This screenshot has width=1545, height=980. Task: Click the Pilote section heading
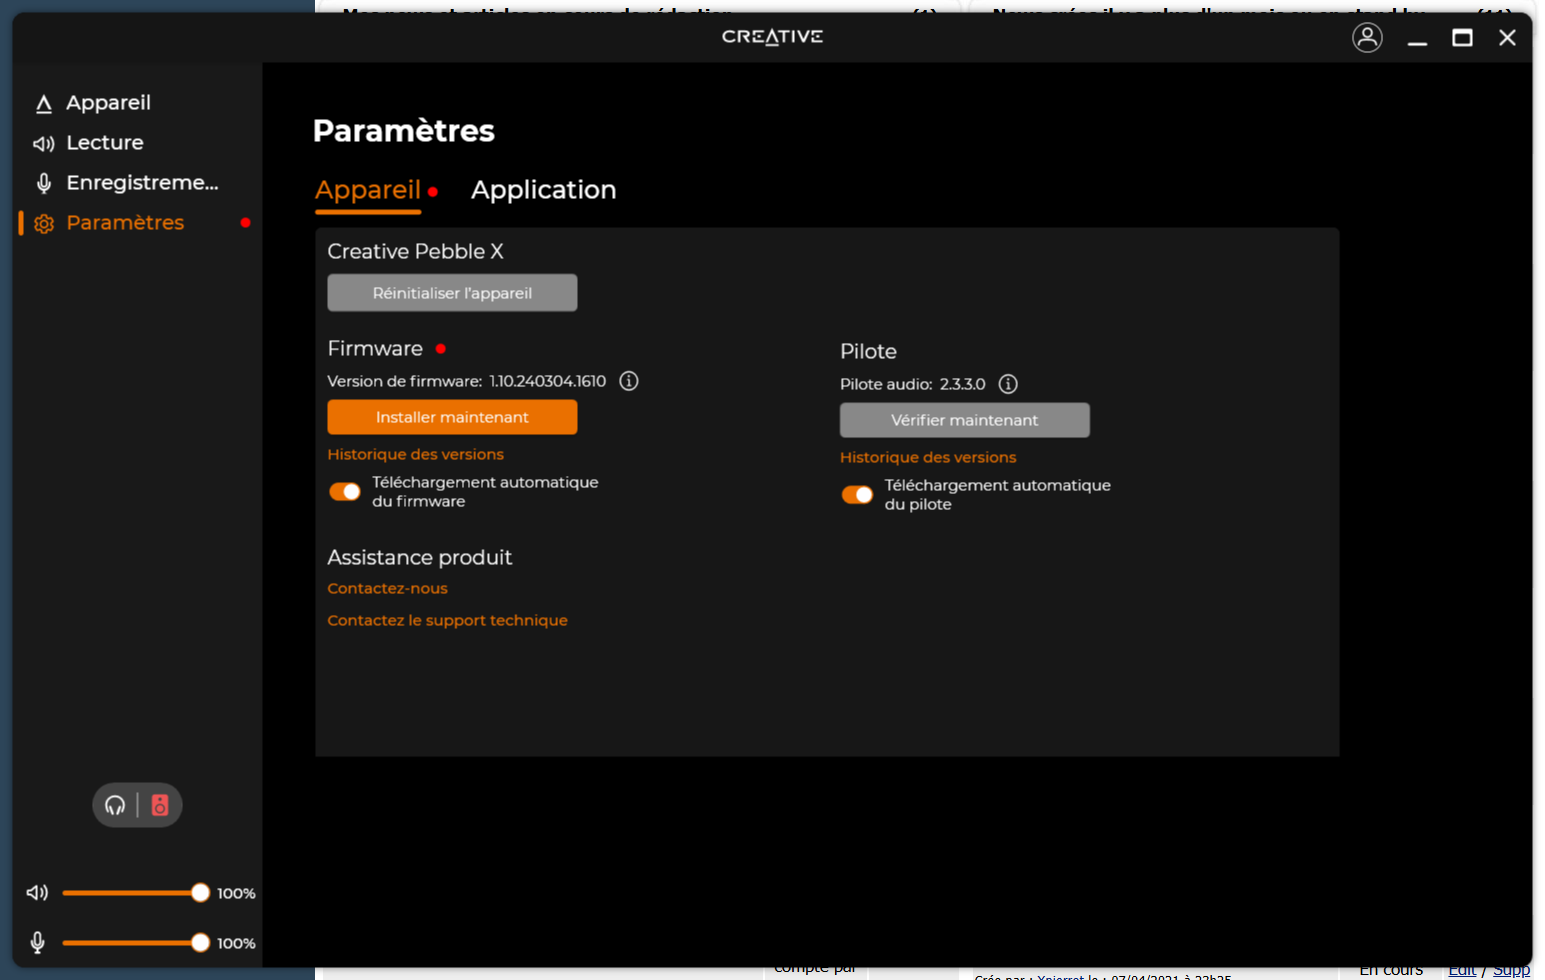(868, 351)
